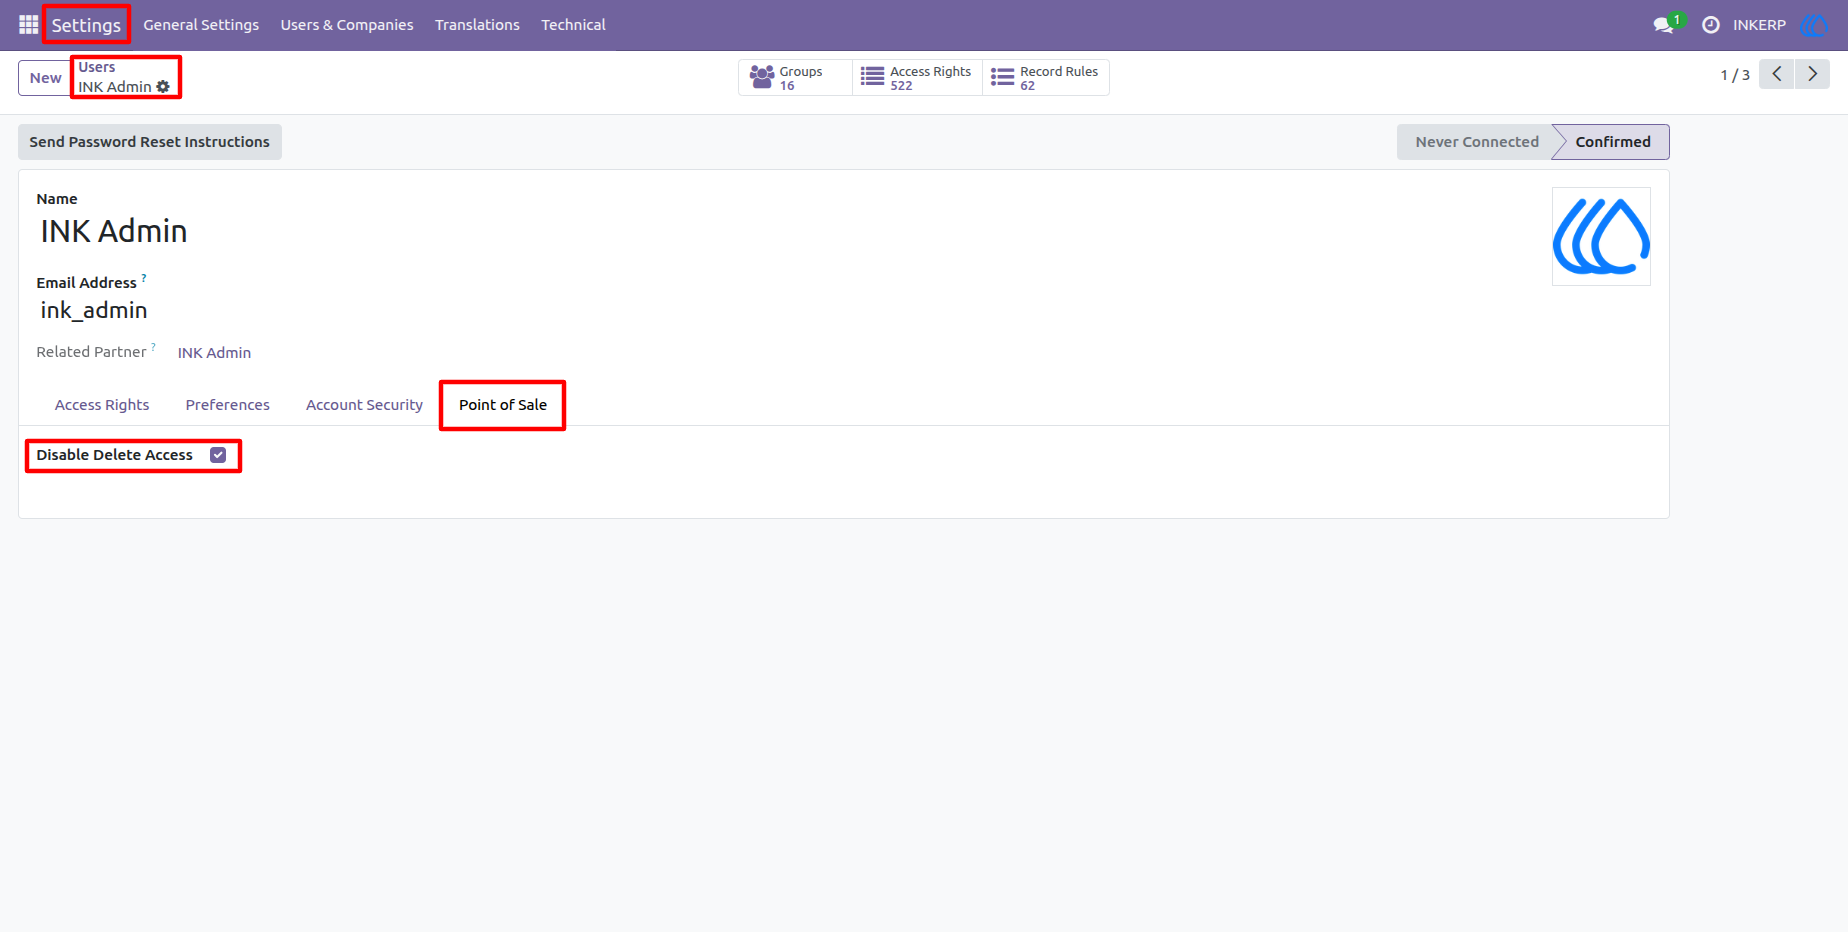Open the INK Admin related partner link

(214, 353)
